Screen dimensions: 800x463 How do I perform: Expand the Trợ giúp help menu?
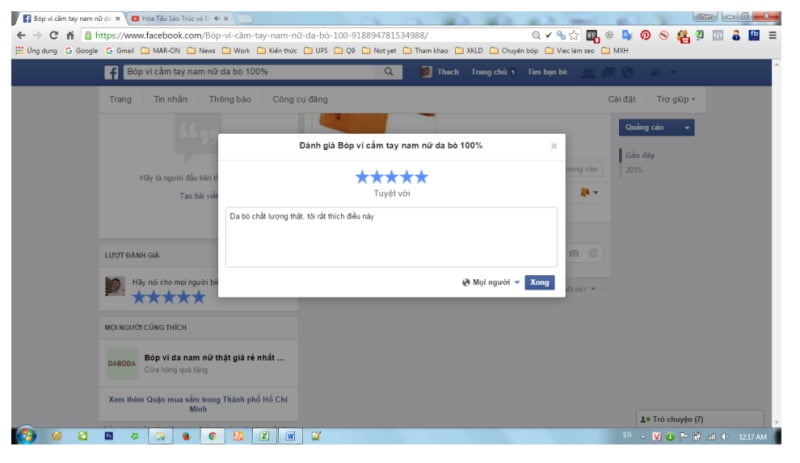(x=676, y=100)
